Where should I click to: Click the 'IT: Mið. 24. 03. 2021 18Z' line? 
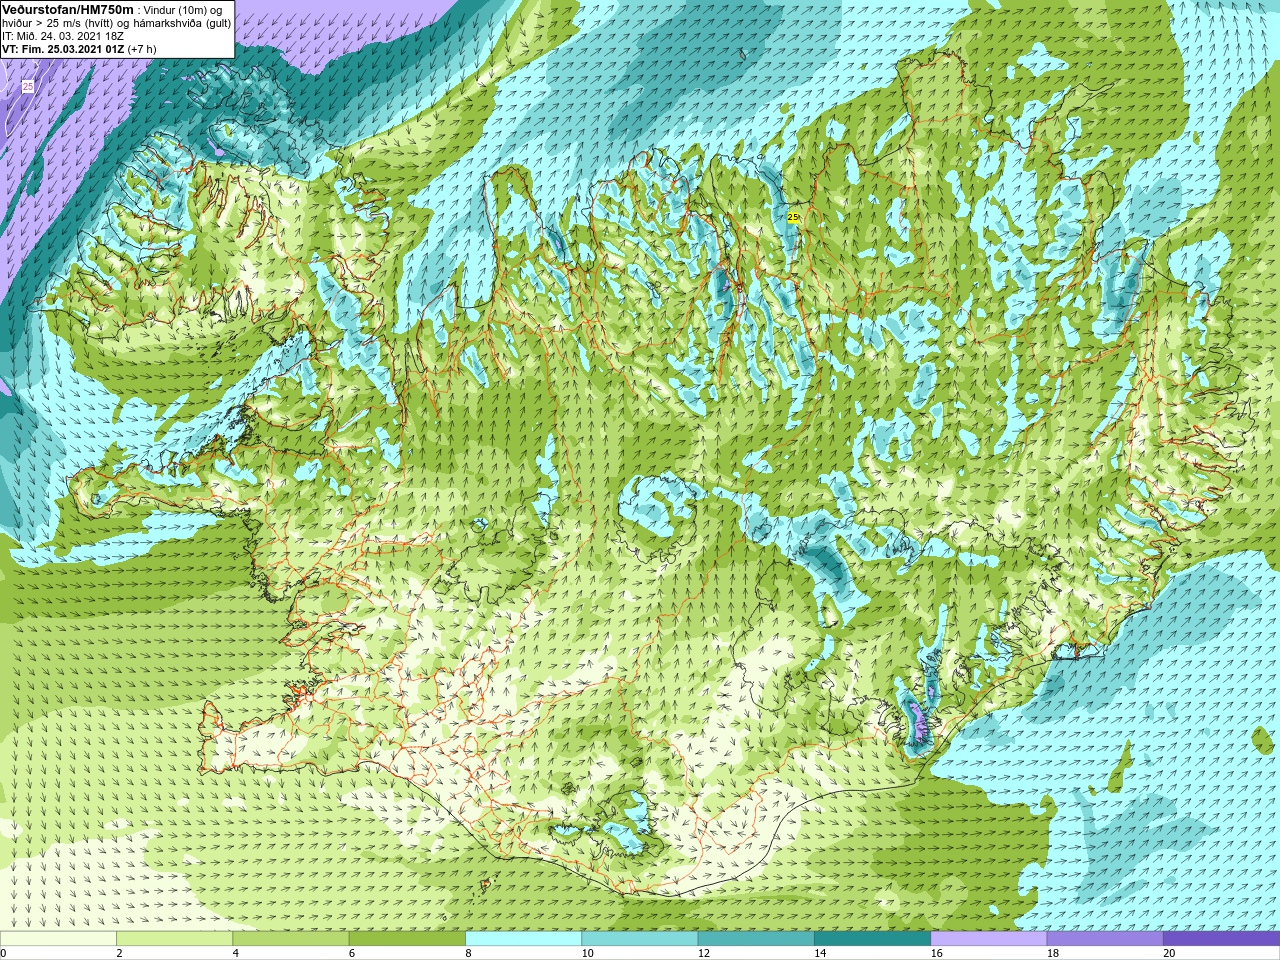[63, 36]
